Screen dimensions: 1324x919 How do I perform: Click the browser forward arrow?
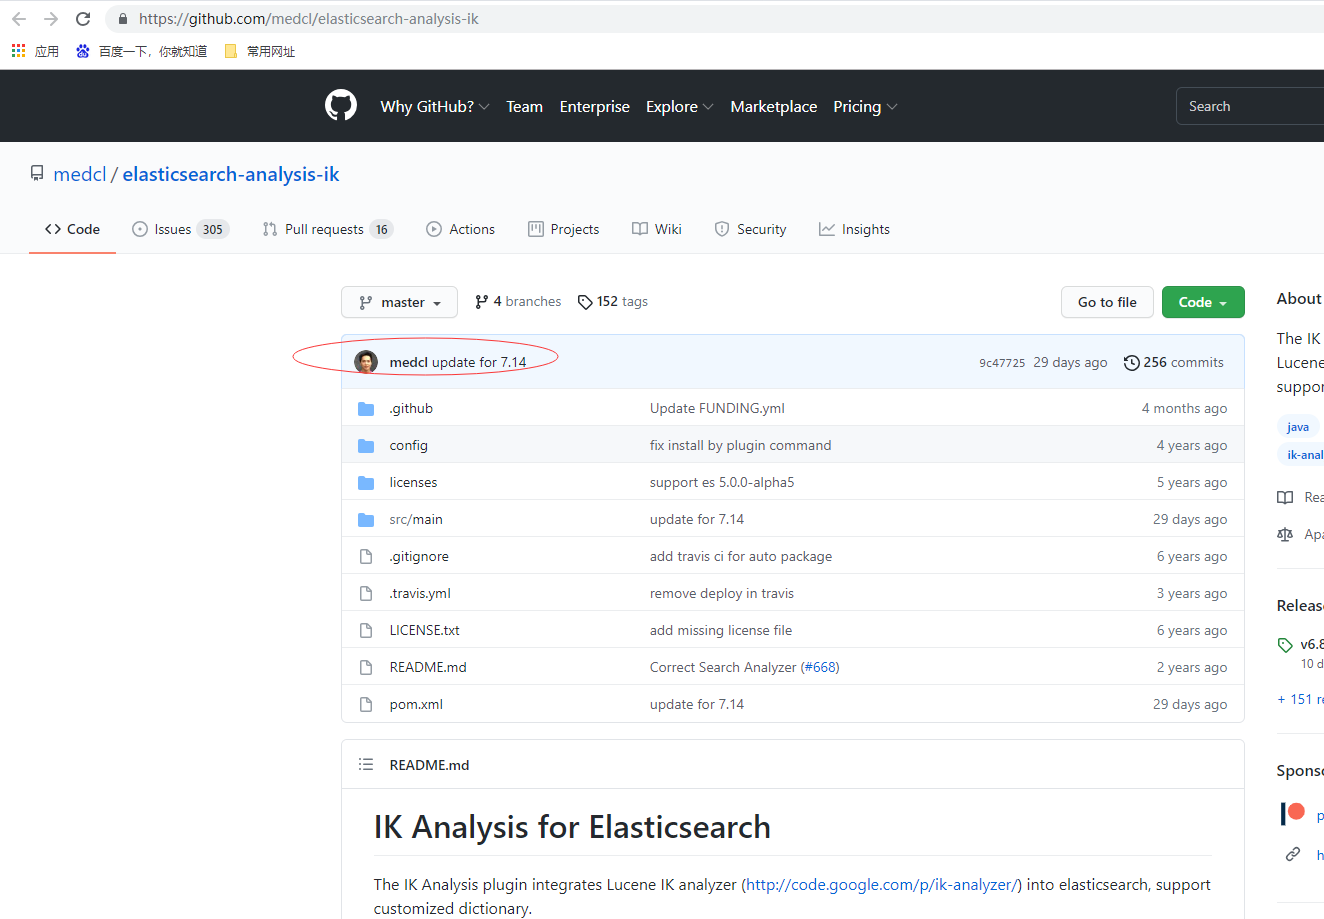(51, 19)
